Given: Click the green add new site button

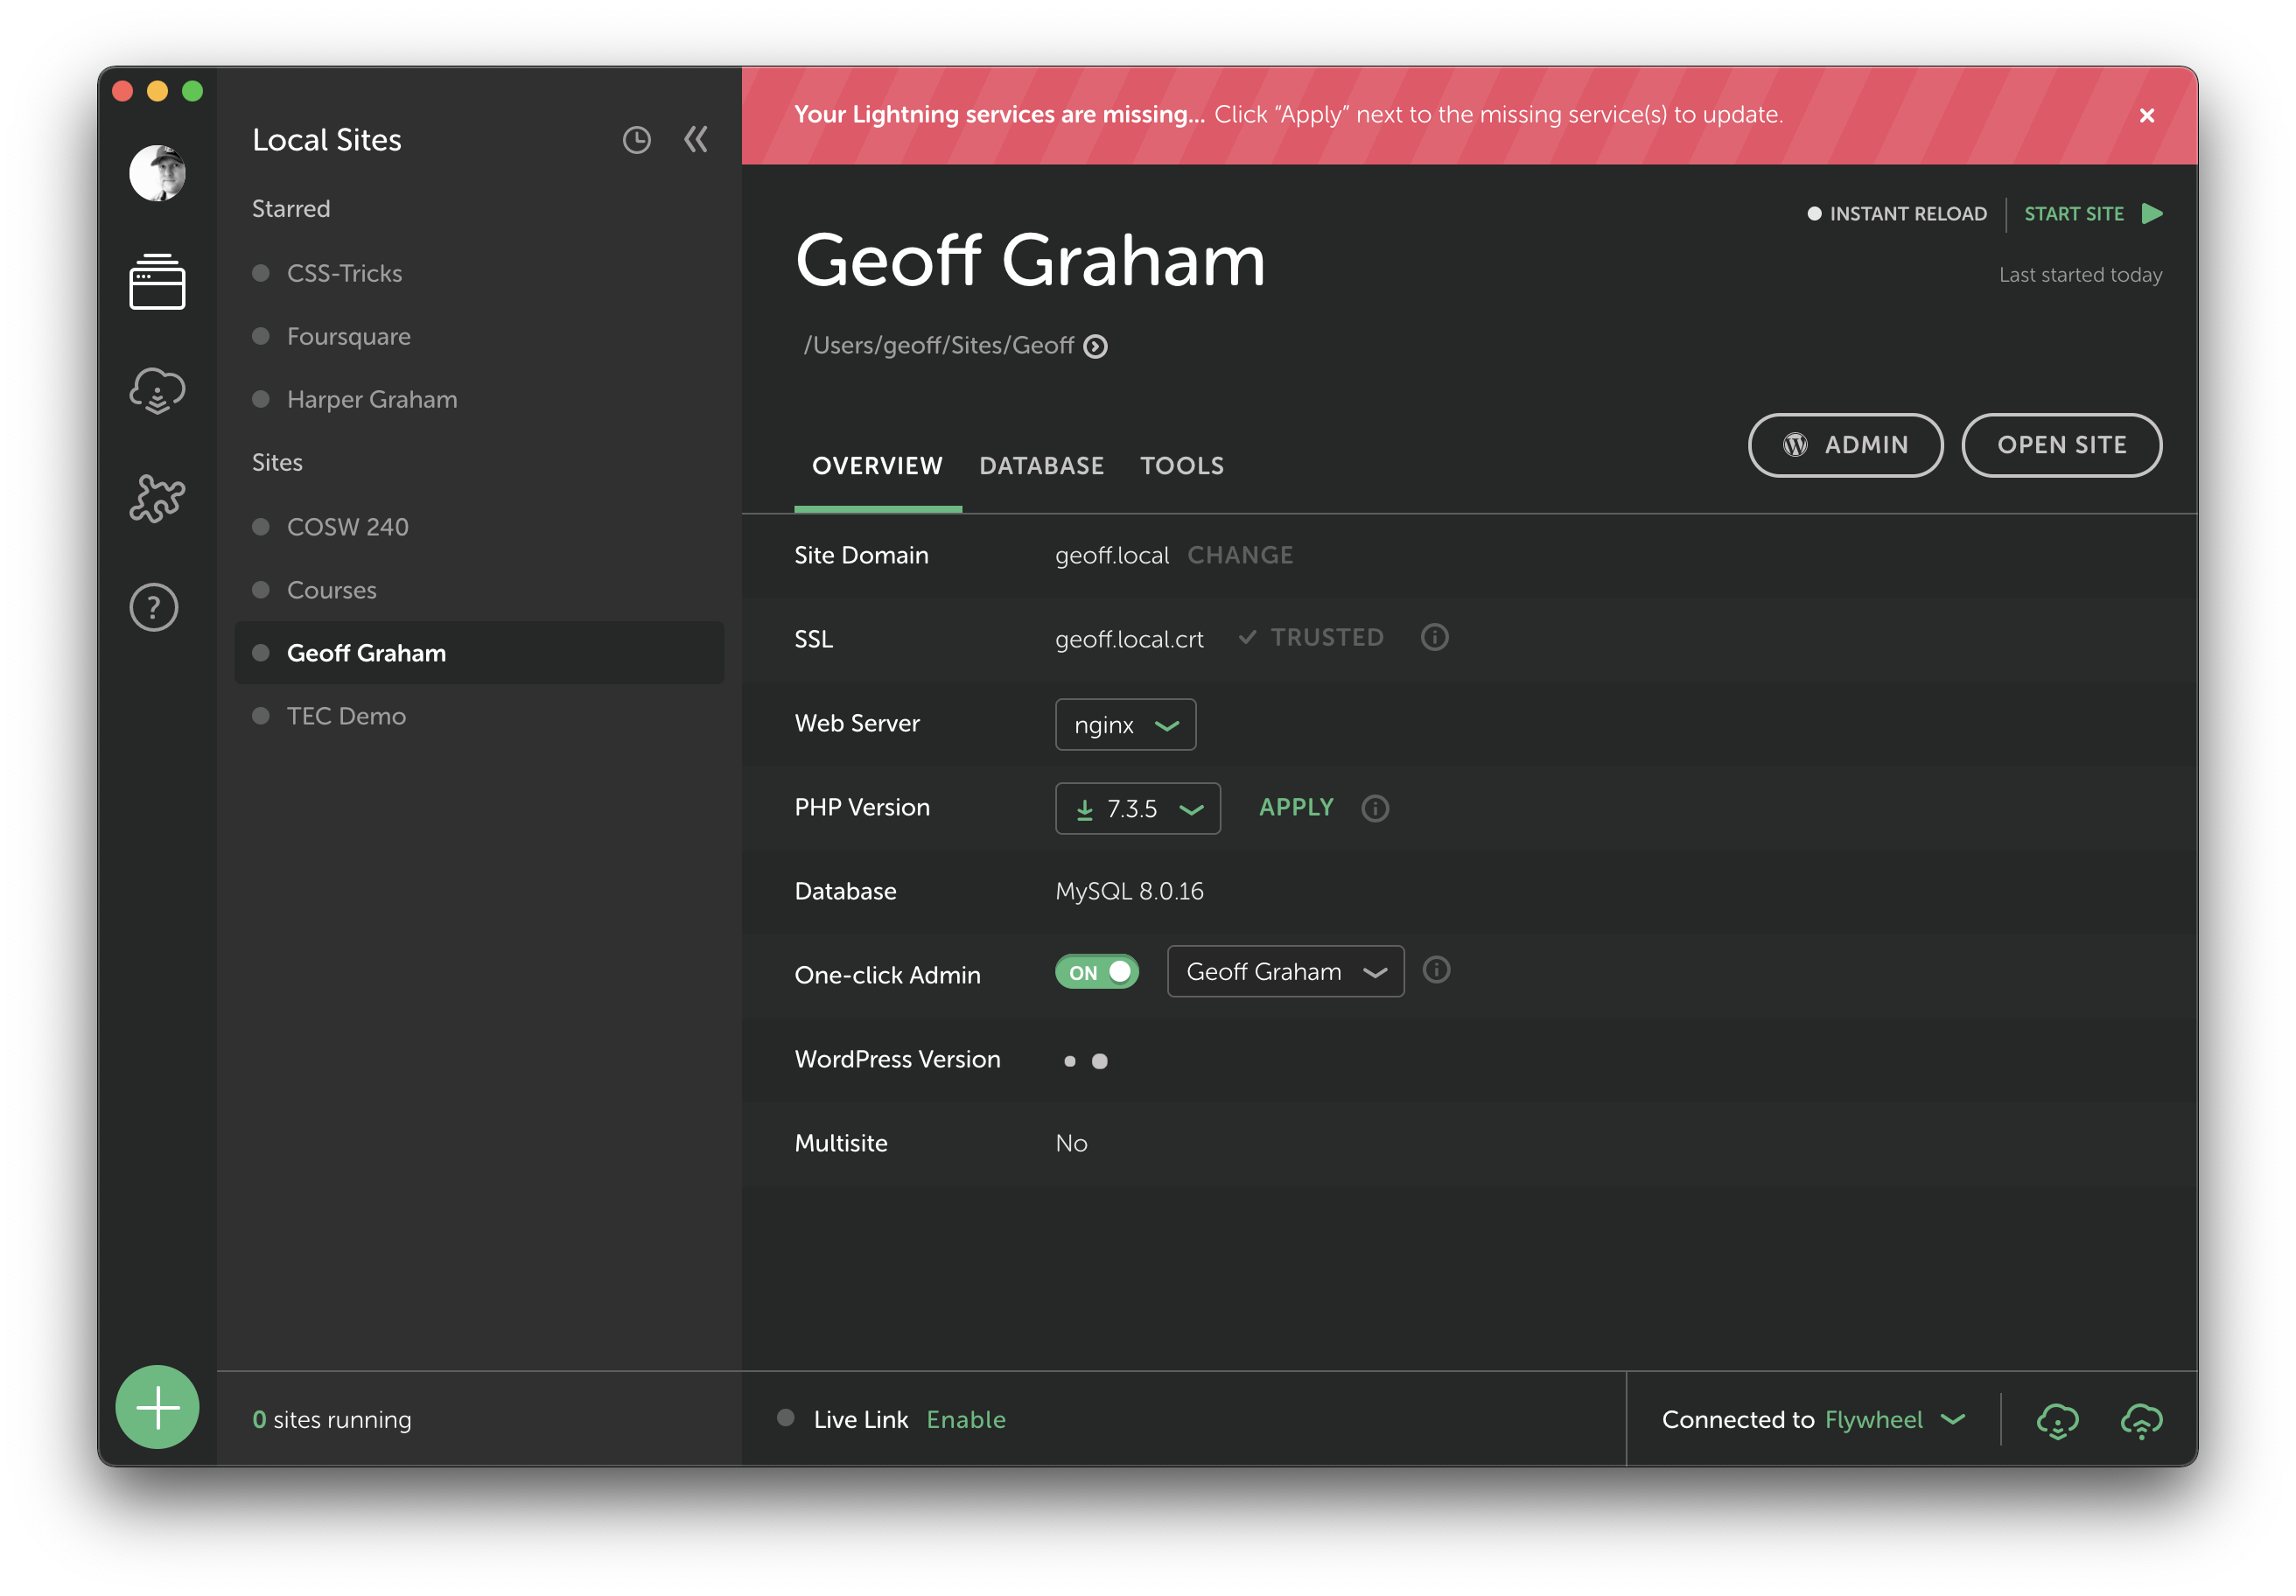Looking at the screenshot, I should click(157, 1407).
